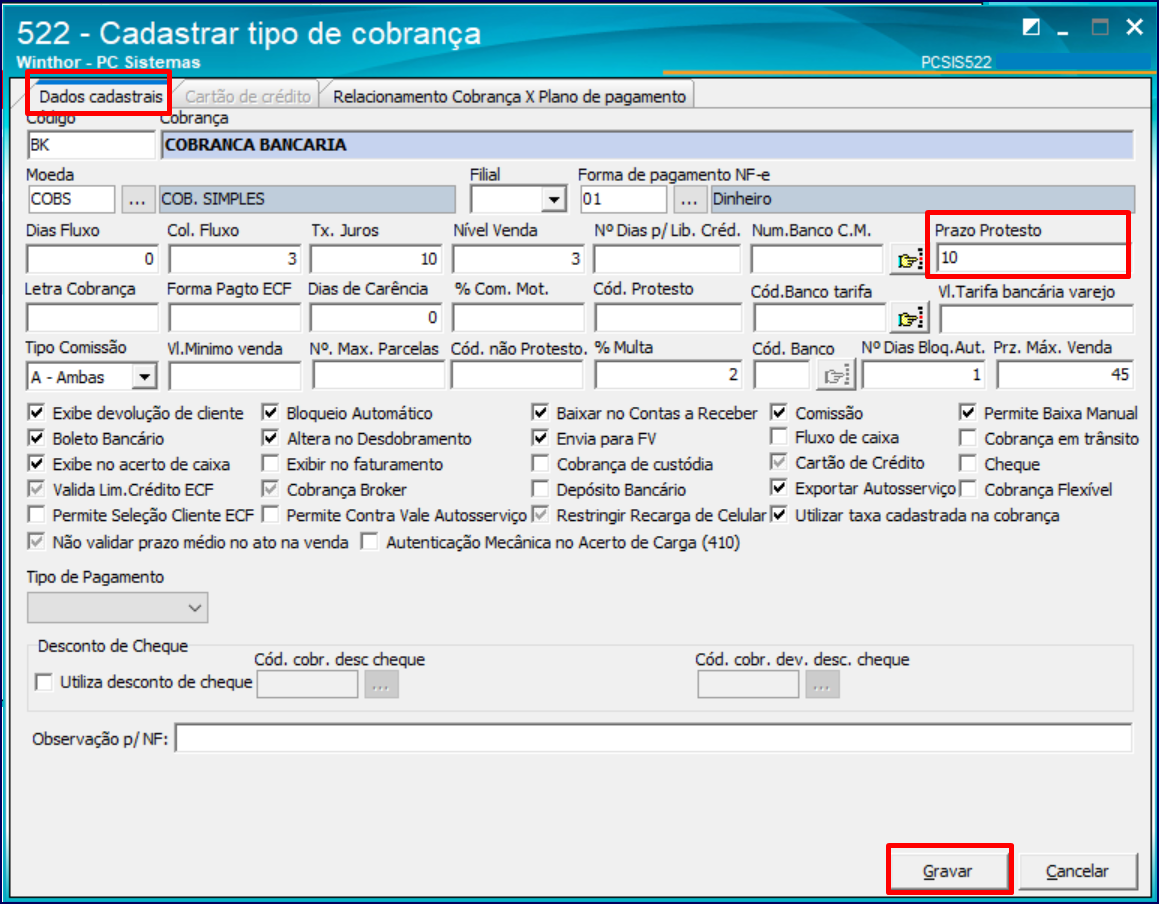Click the Cancelar button
The height and width of the screenshot is (904, 1159).
(x=1077, y=871)
